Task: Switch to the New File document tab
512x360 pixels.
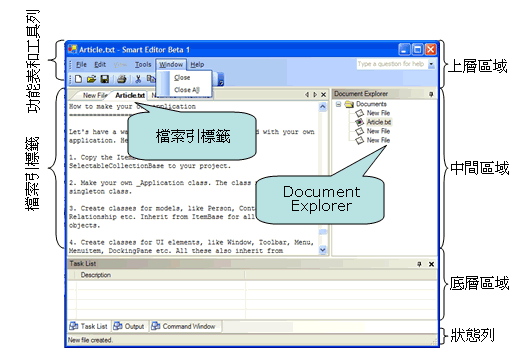Action: [x=94, y=95]
